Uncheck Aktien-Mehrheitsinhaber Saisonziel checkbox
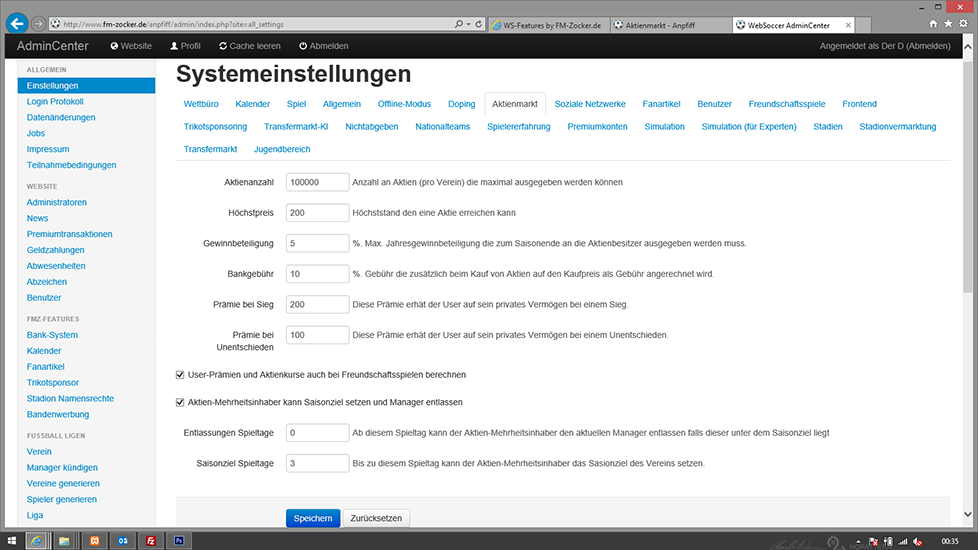Image resolution: width=978 pixels, height=550 pixels. tap(180, 402)
